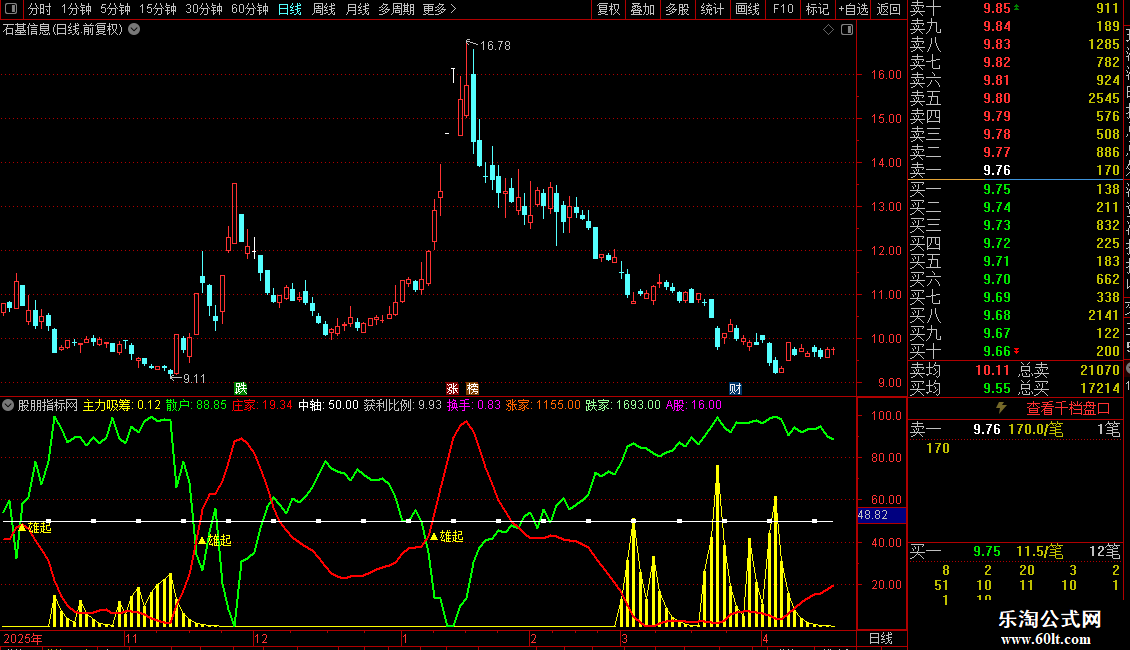Select the 60分钟 period tab
Screen dimensions: 1130x650
tap(250, 9)
